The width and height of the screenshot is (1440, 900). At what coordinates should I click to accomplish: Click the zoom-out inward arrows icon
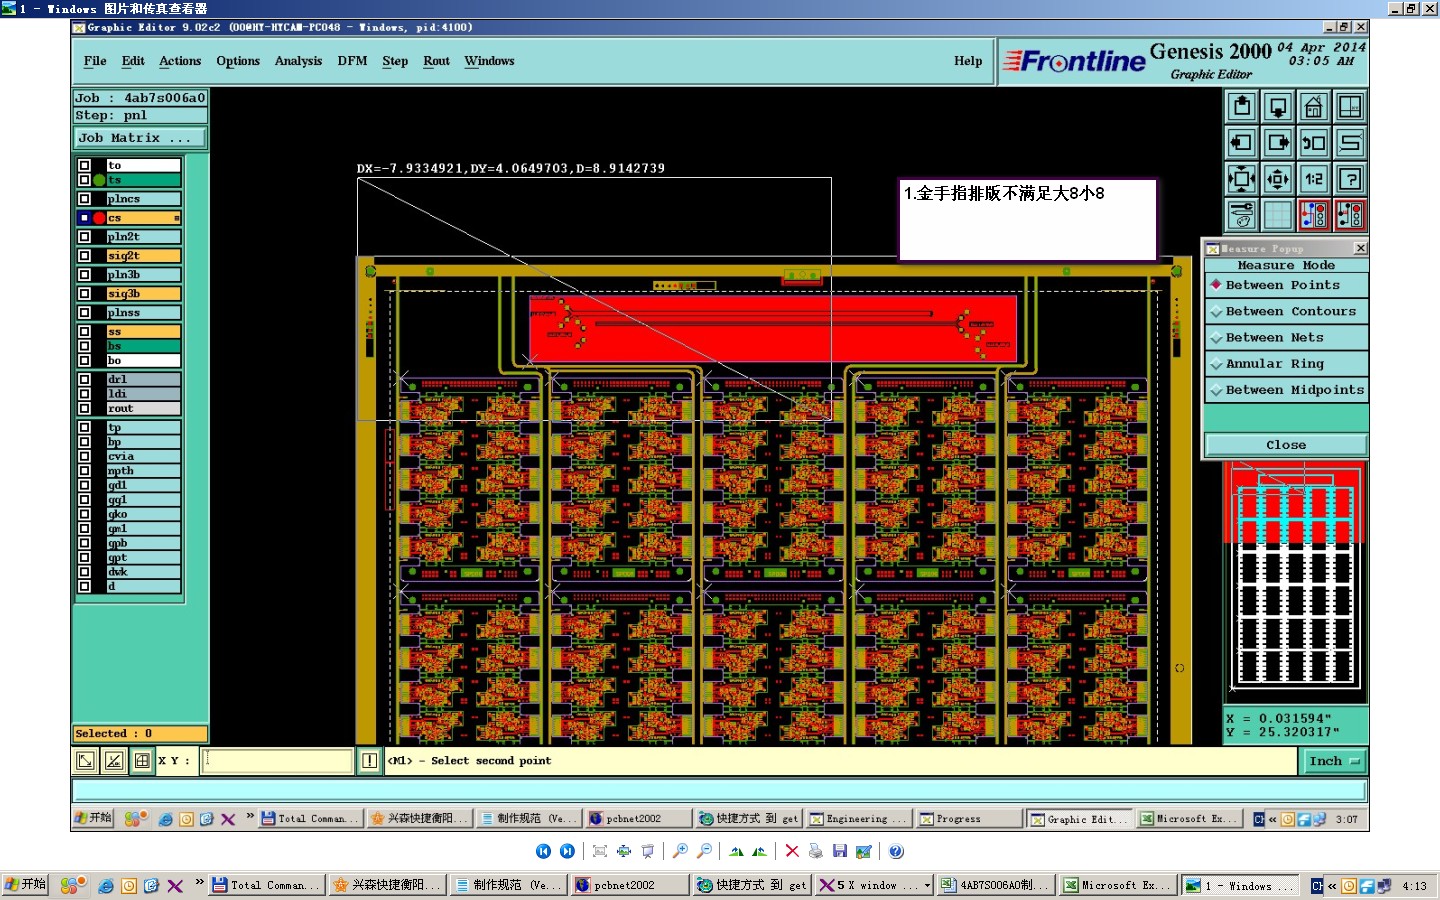pos(1277,179)
